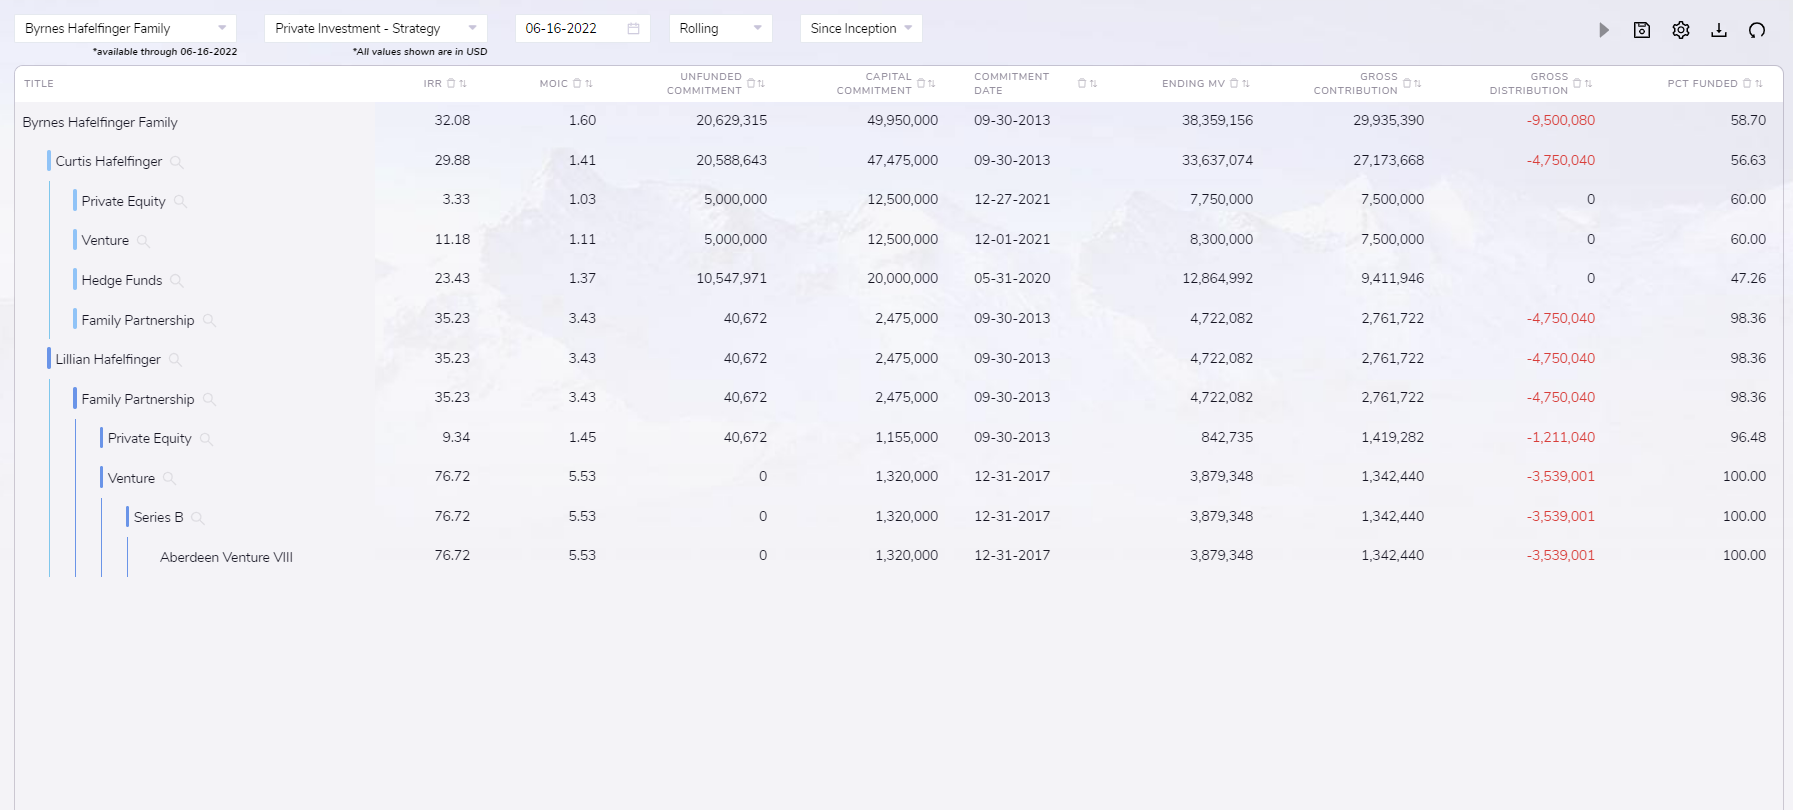Viewport: 1793px width, 810px height.
Task: Open the Byrnes Hafelfinger Family dropdown
Action: pos(125,28)
